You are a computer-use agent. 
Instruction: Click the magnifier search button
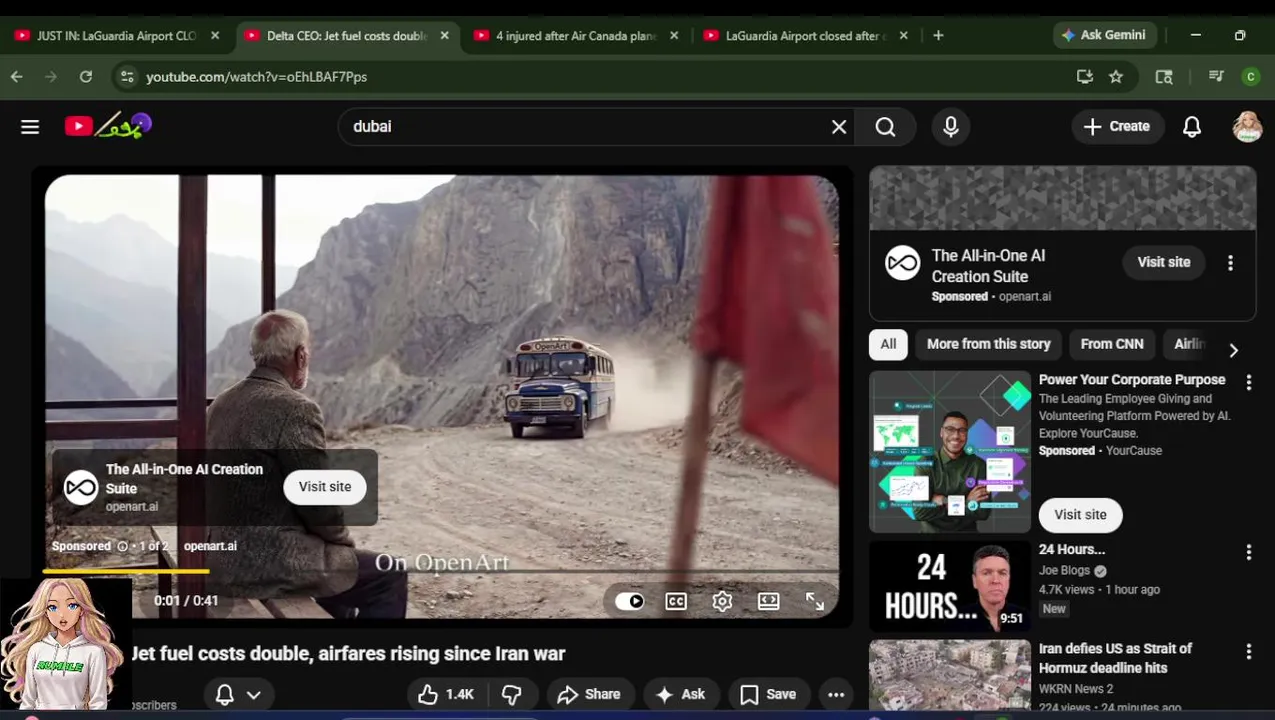tap(885, 127)
